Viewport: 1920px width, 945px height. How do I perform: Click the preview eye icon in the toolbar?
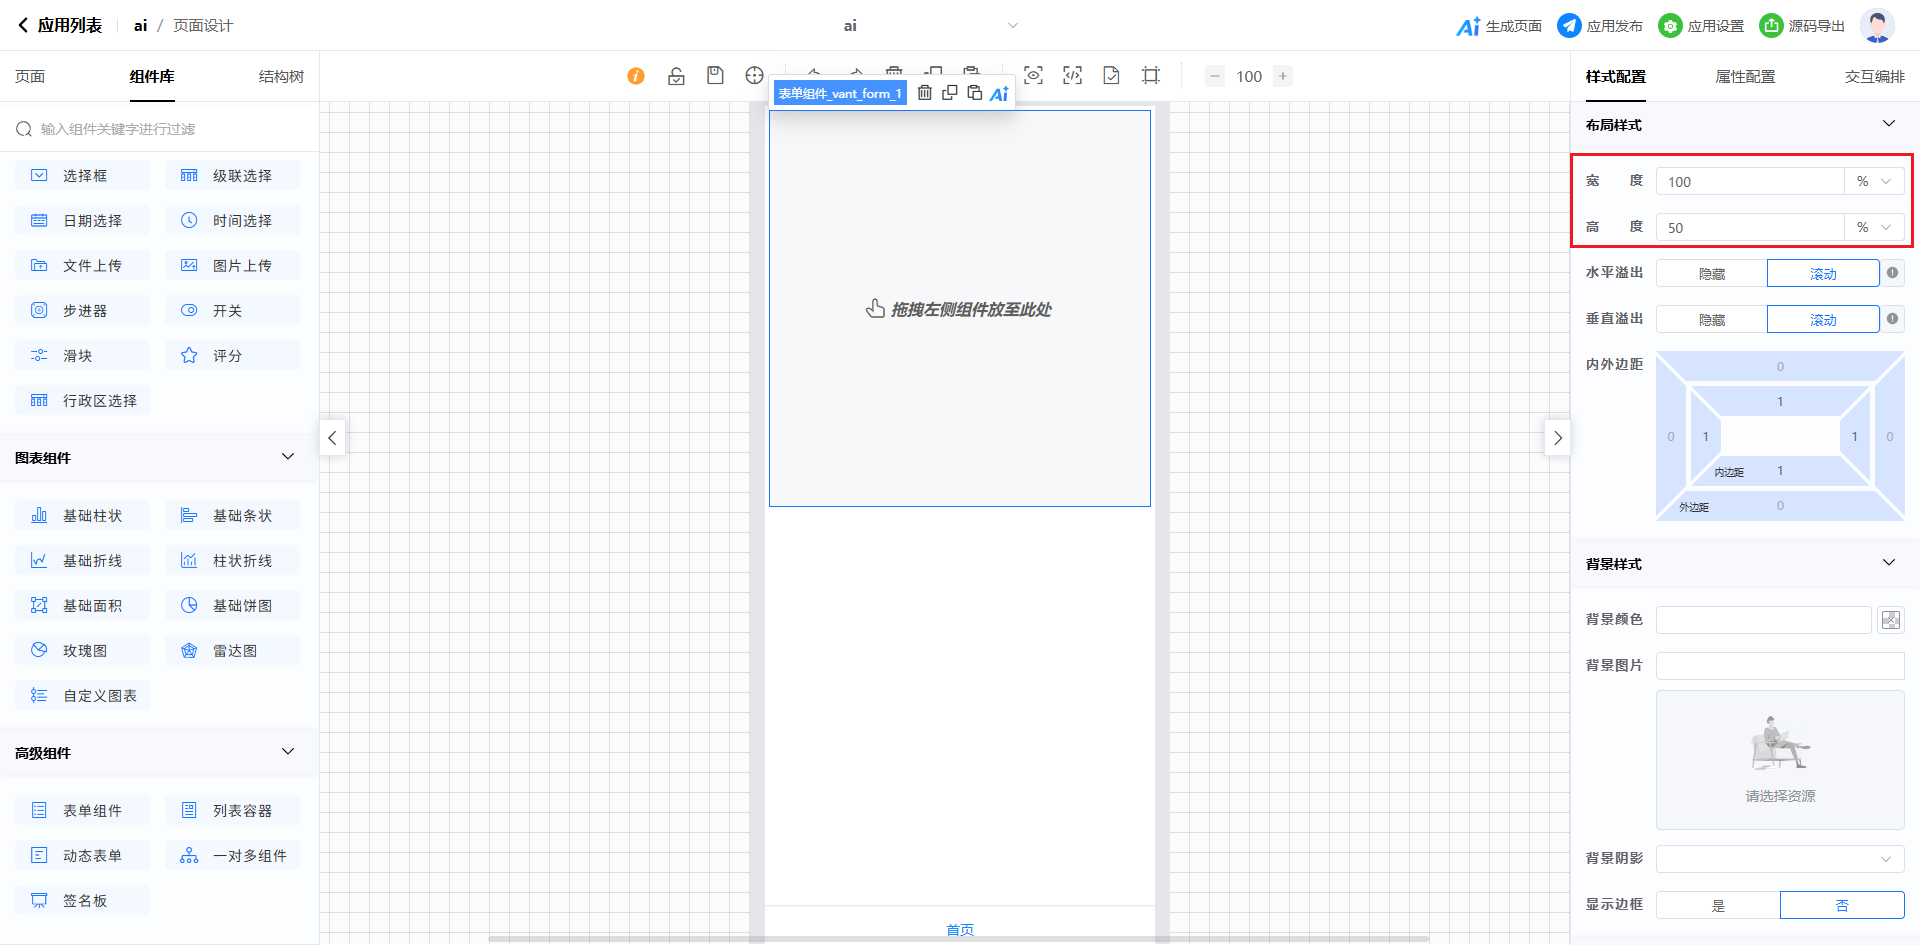pyautogui.click(x=1033, y=76)
